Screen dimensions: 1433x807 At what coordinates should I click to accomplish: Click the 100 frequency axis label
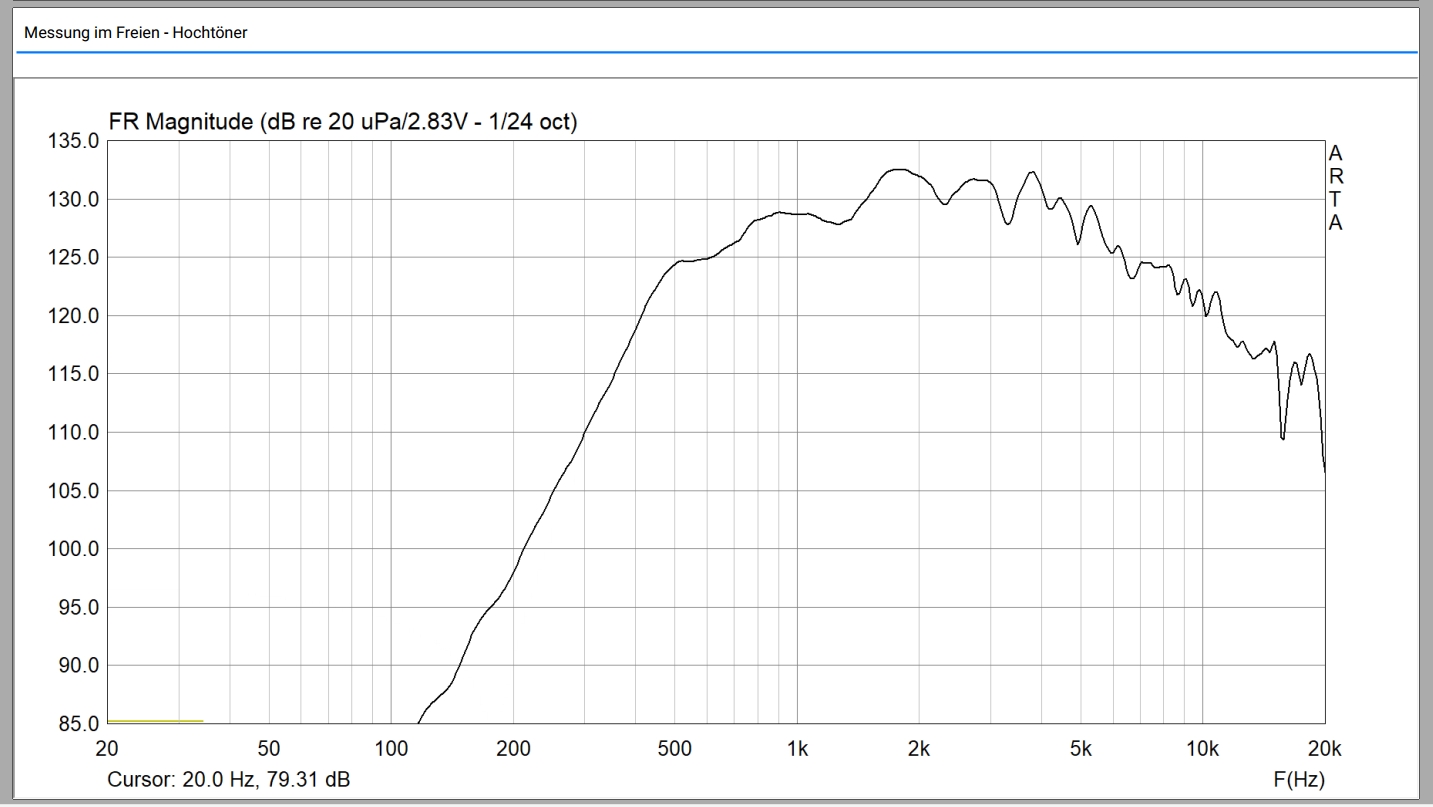point(391,751)
